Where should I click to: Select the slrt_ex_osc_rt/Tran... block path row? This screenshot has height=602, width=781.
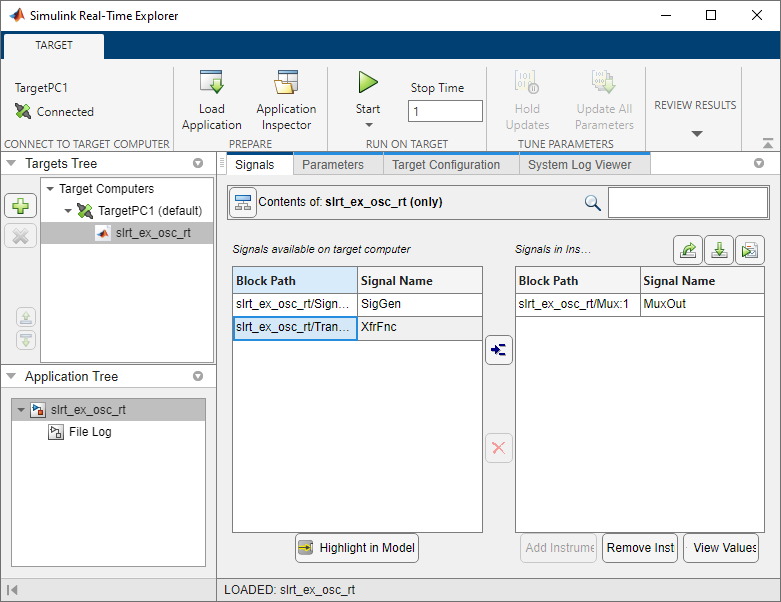point(295,328)
